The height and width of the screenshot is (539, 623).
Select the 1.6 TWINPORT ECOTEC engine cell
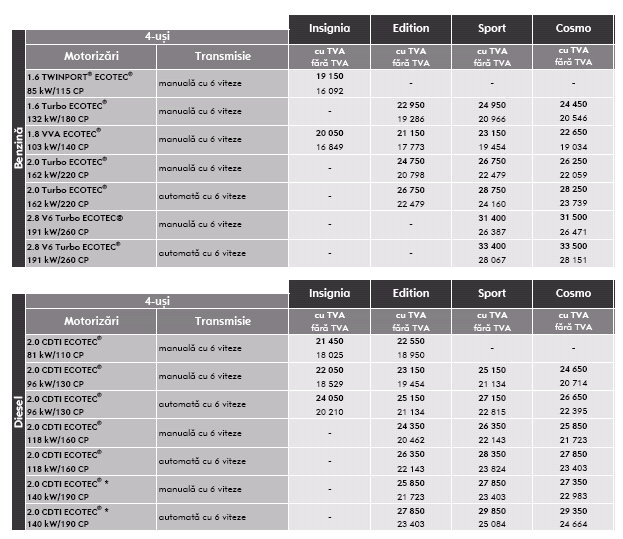(91, 83)
